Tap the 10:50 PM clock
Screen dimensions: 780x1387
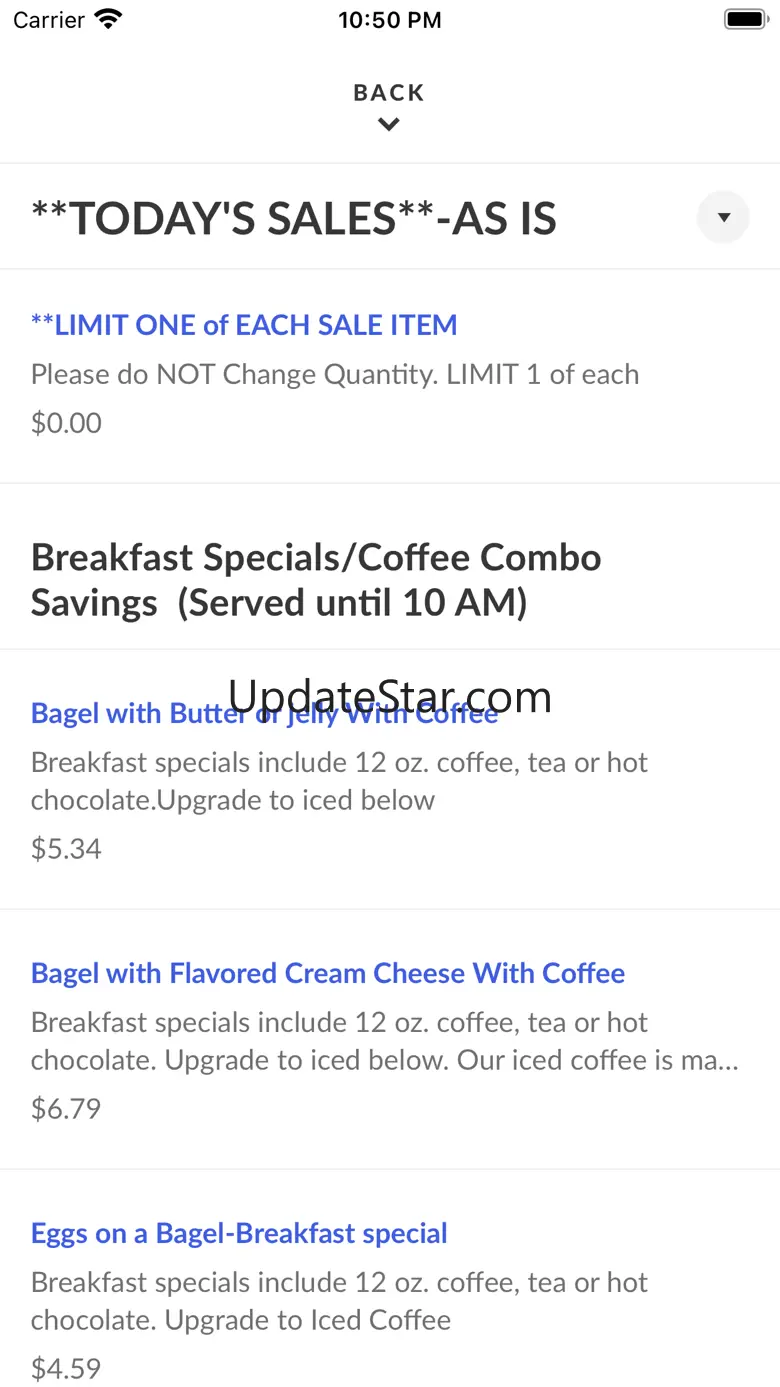tap(390, 20)
